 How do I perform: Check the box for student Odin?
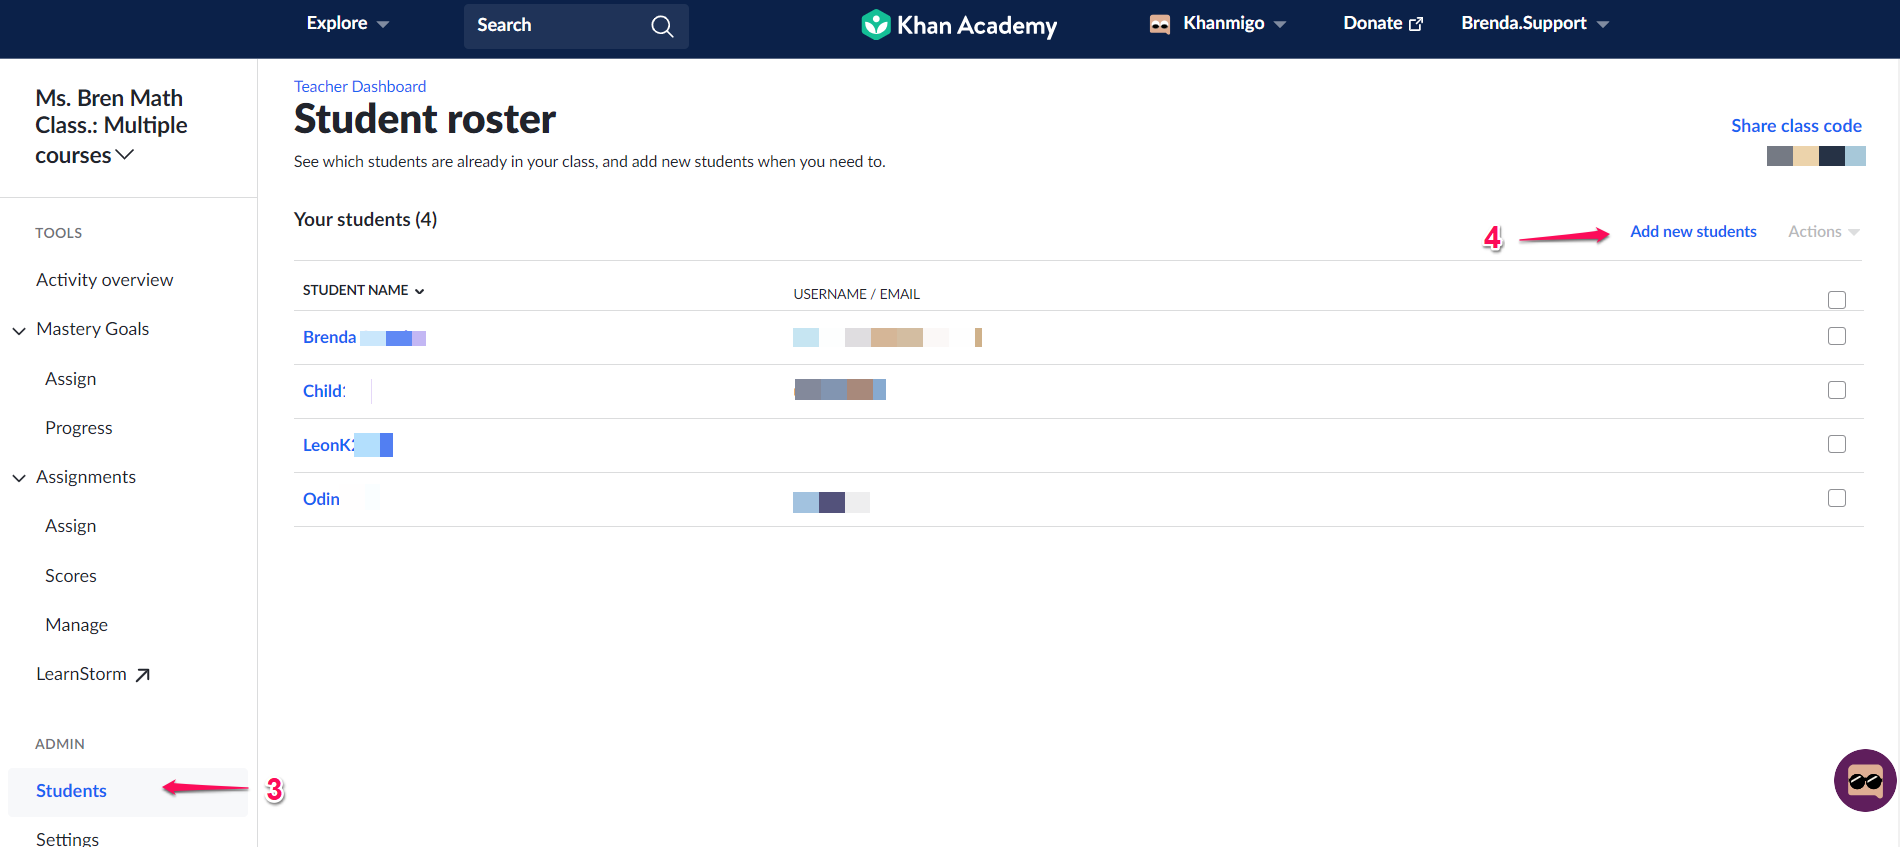point(1837,498)
